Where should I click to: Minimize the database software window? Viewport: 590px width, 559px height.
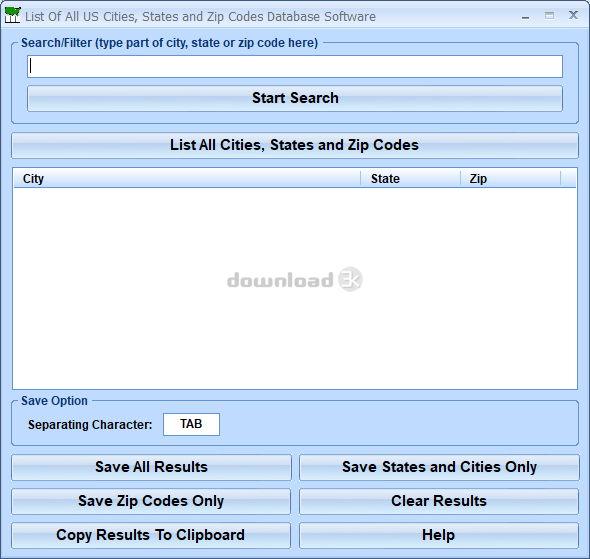click(x=526, y=16)
